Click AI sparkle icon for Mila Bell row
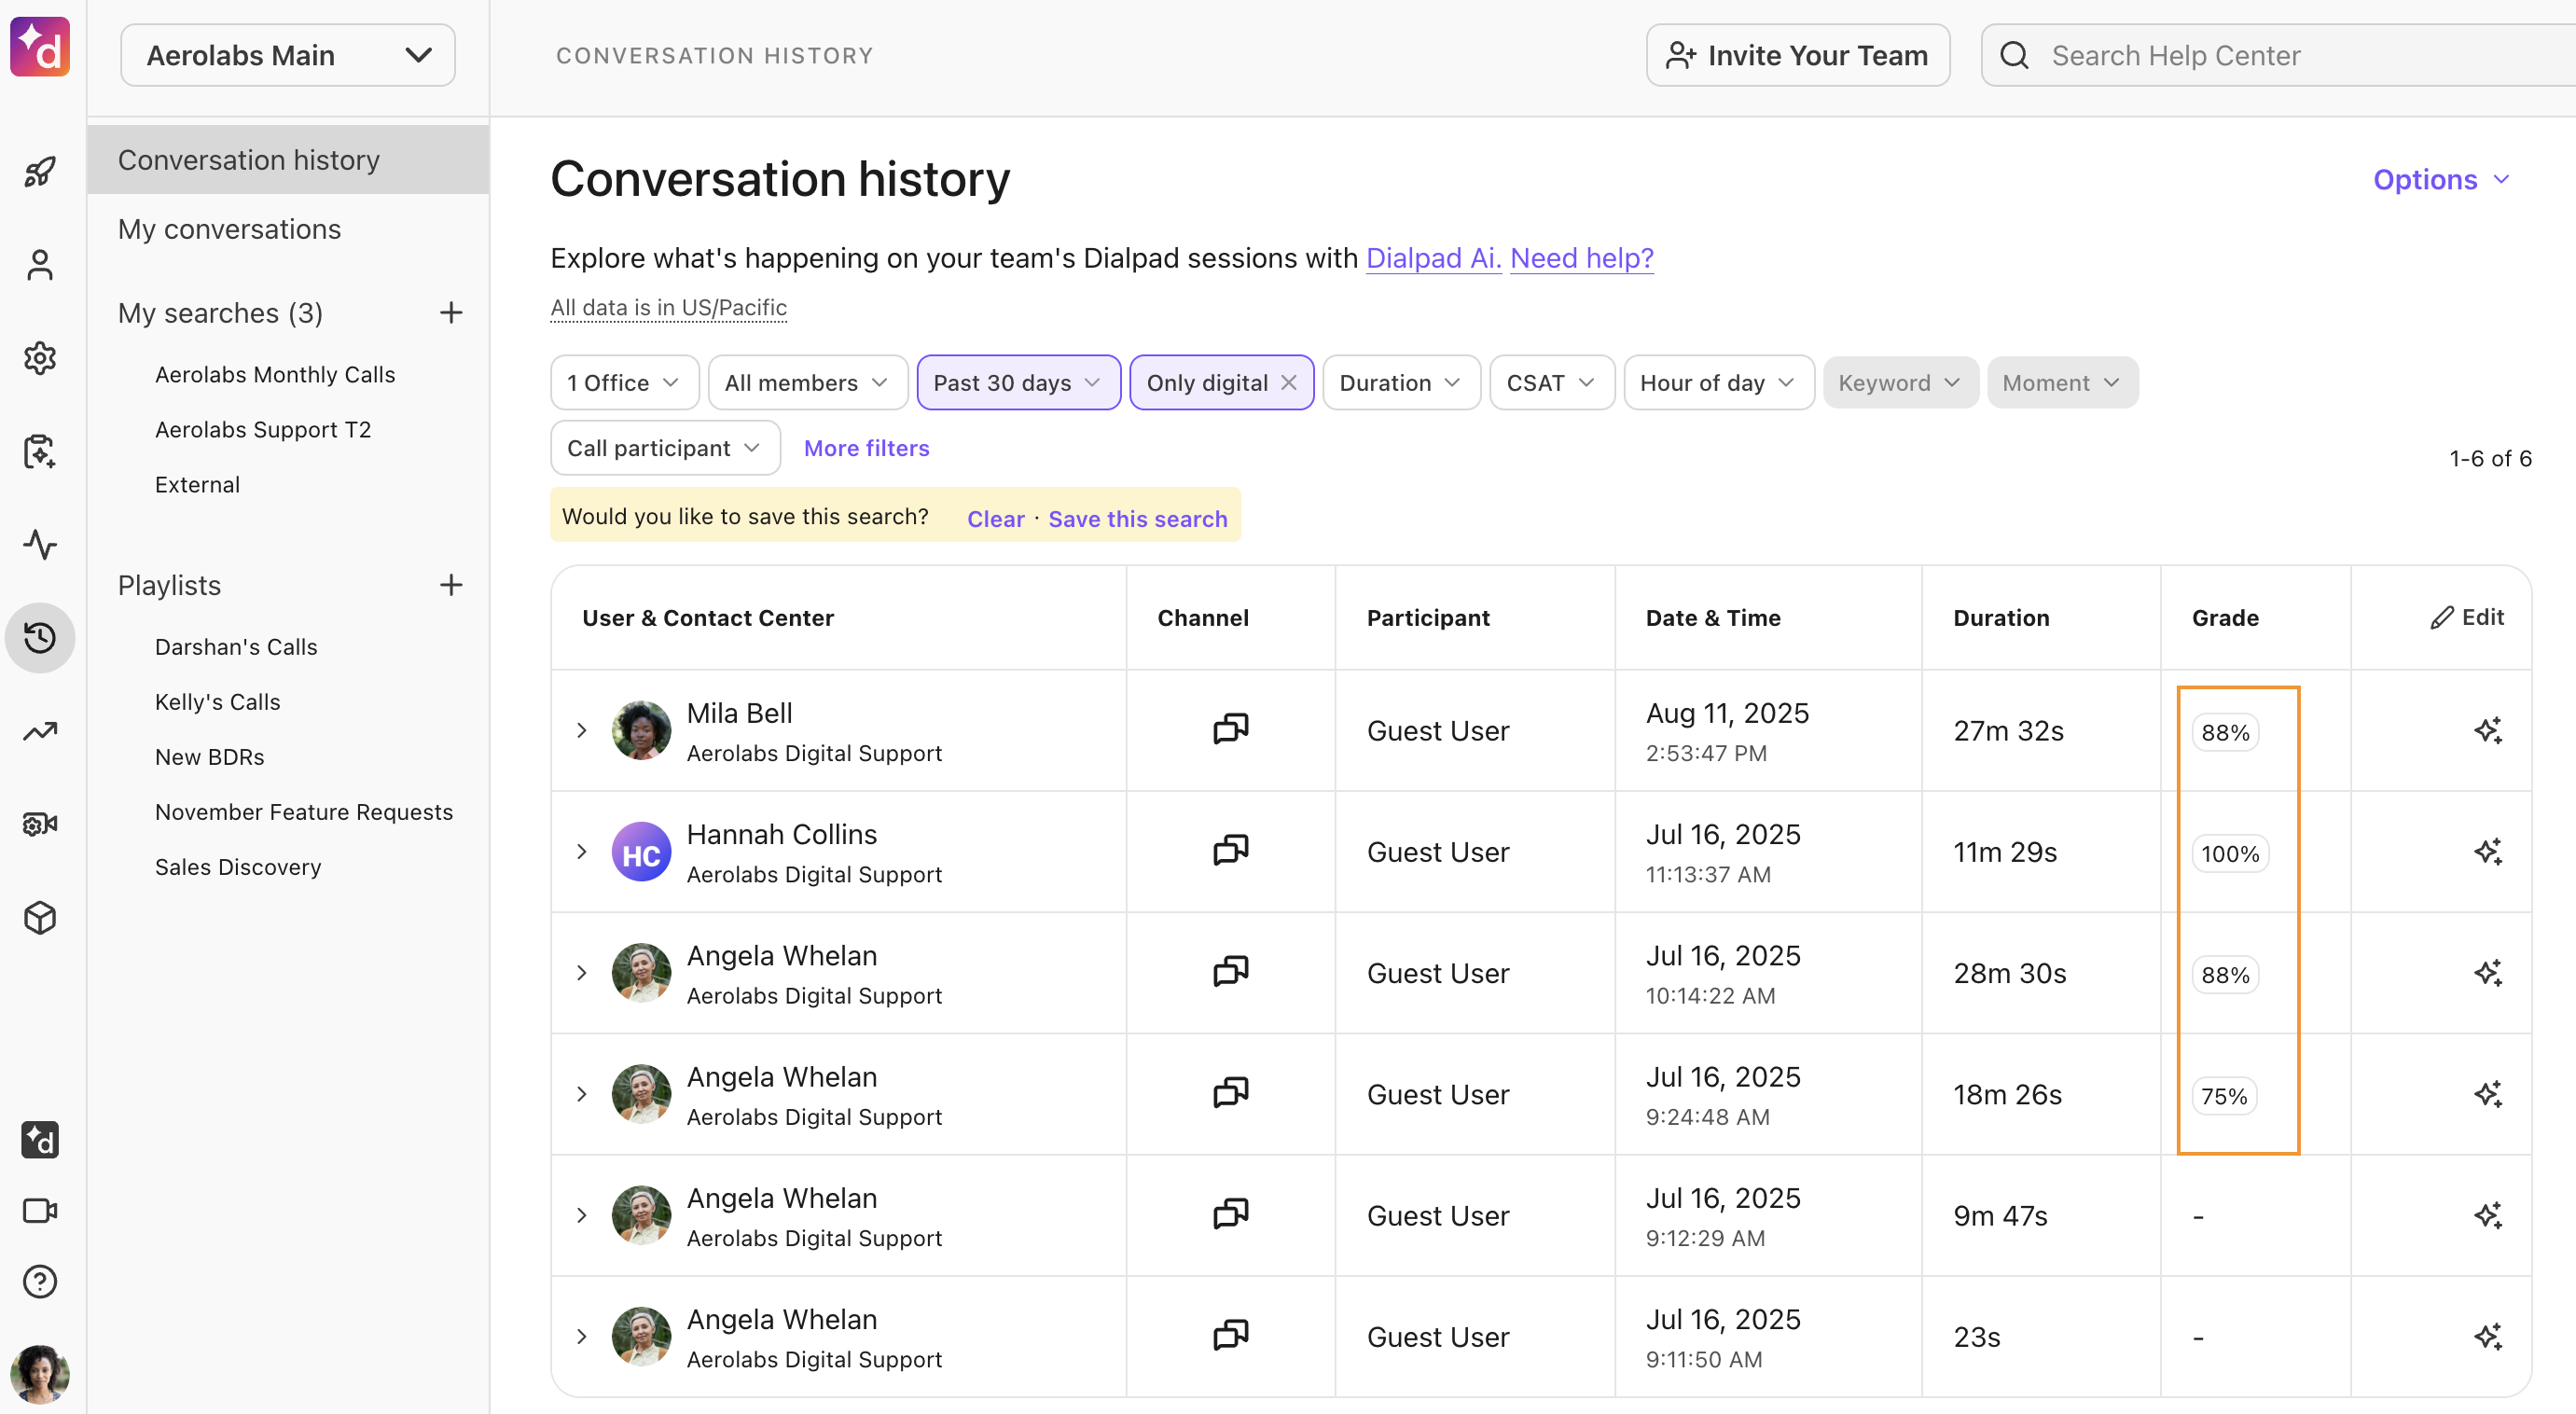 (2488, 731)
